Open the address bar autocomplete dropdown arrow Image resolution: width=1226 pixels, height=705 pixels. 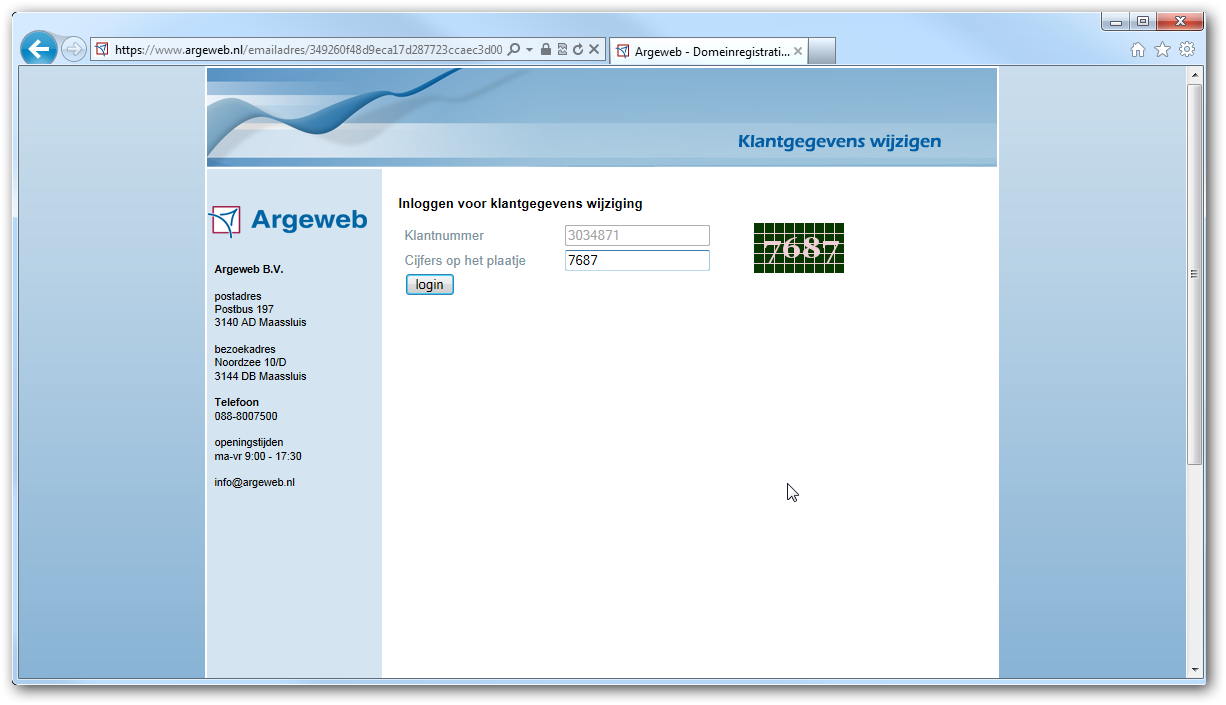[x=529, y=49]
